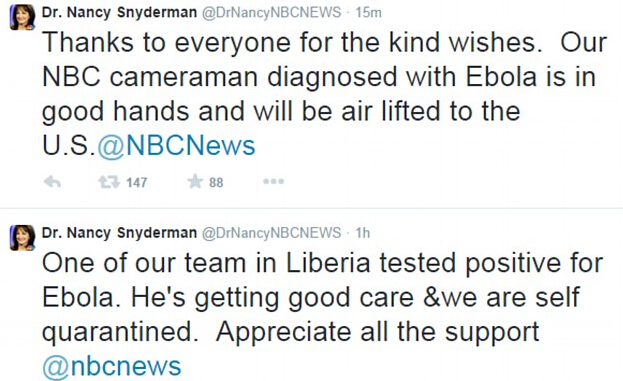Open the 1h timestamp permalink
Screen dimensions: 623x381
[x=362, y=233]
